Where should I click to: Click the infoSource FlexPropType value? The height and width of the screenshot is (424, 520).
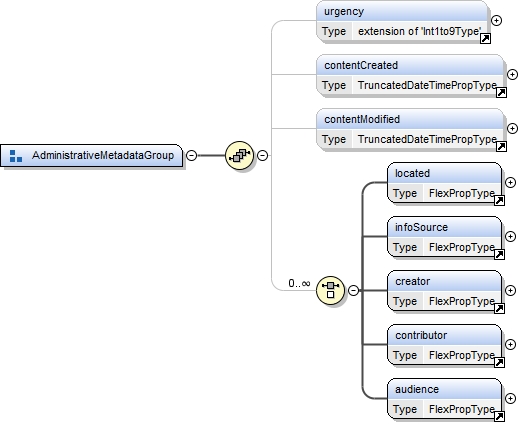point(462,247)
